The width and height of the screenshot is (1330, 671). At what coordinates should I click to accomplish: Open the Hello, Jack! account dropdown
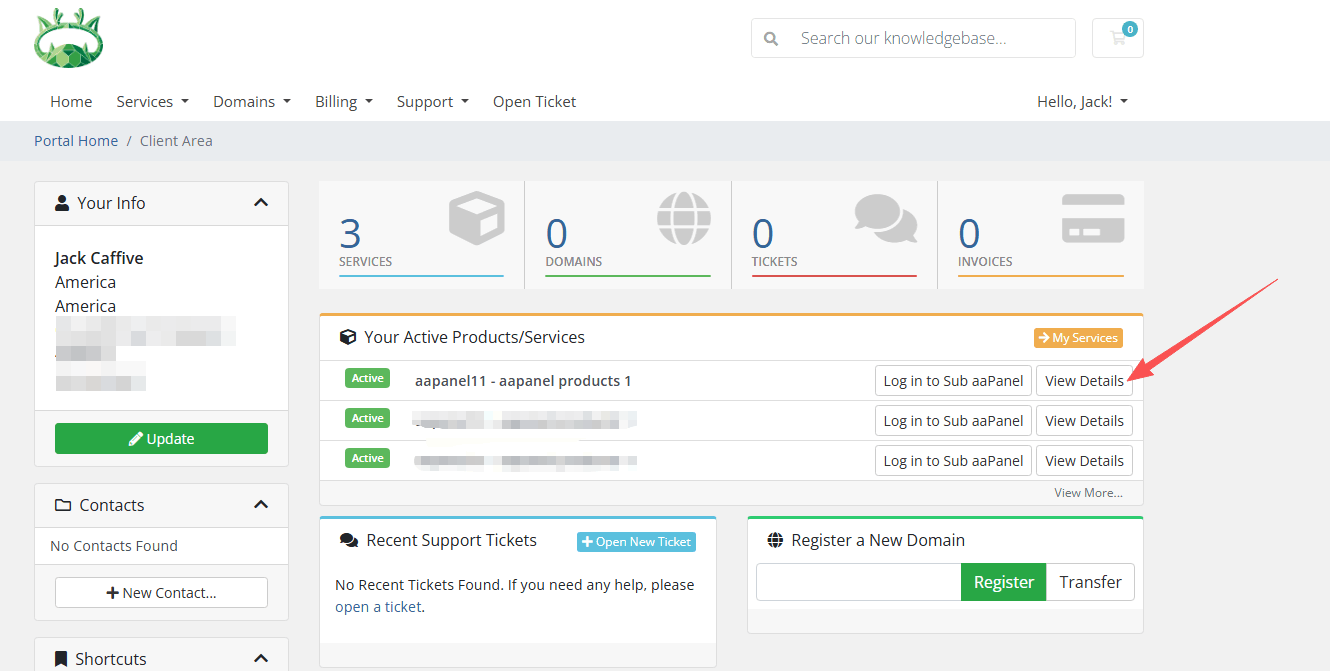click(1082, 102)
